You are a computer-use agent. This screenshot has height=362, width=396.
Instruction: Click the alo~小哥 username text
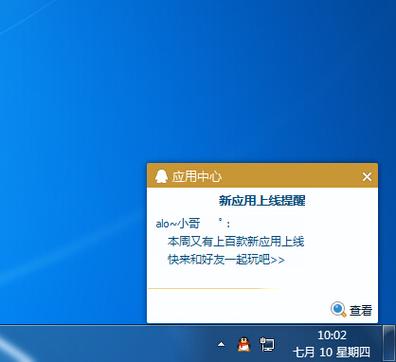(178, 223)
